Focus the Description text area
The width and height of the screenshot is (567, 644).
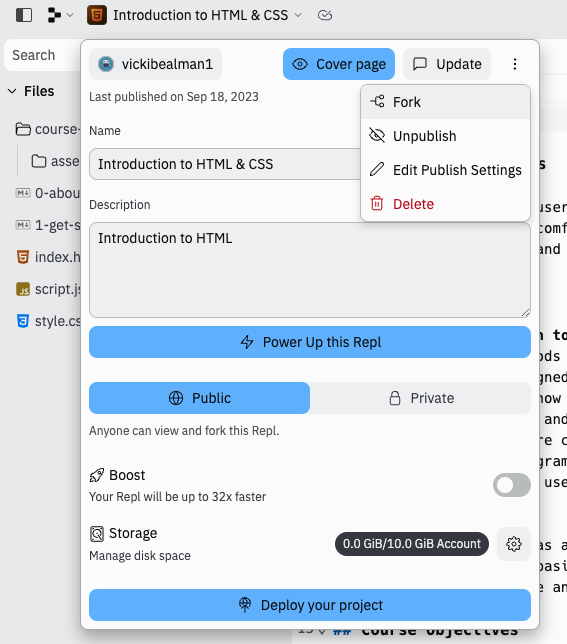click(310, 270)
